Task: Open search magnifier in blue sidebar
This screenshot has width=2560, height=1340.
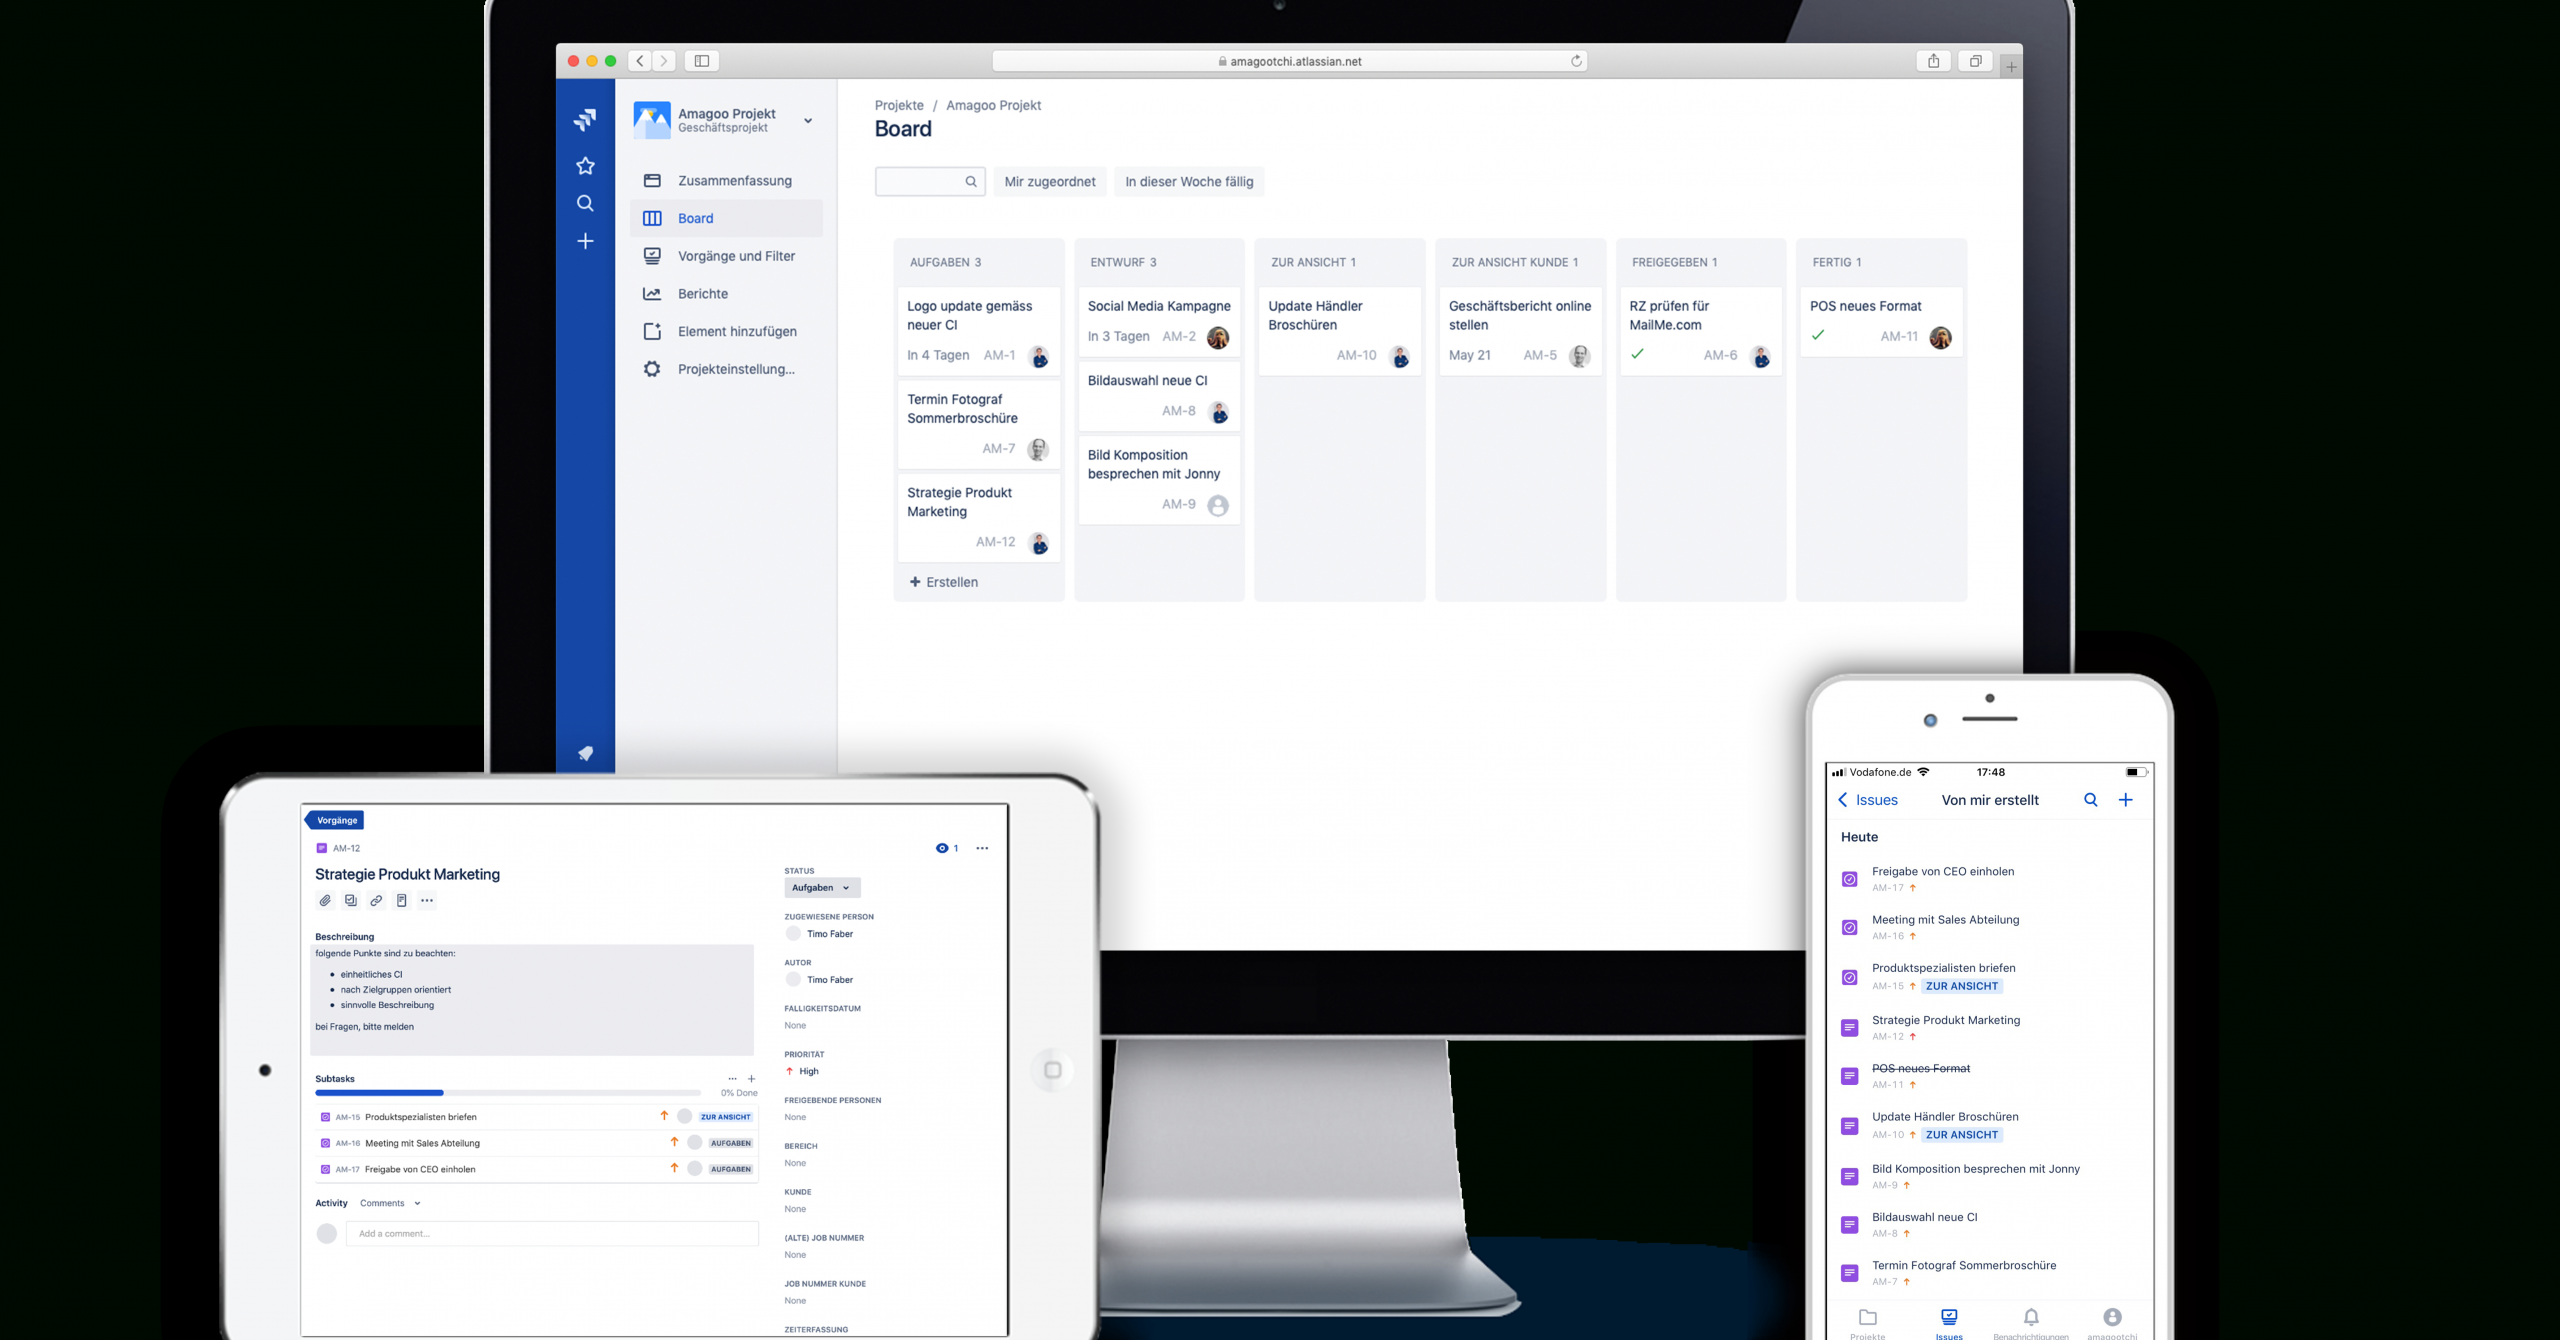Action: coord(585,204)
